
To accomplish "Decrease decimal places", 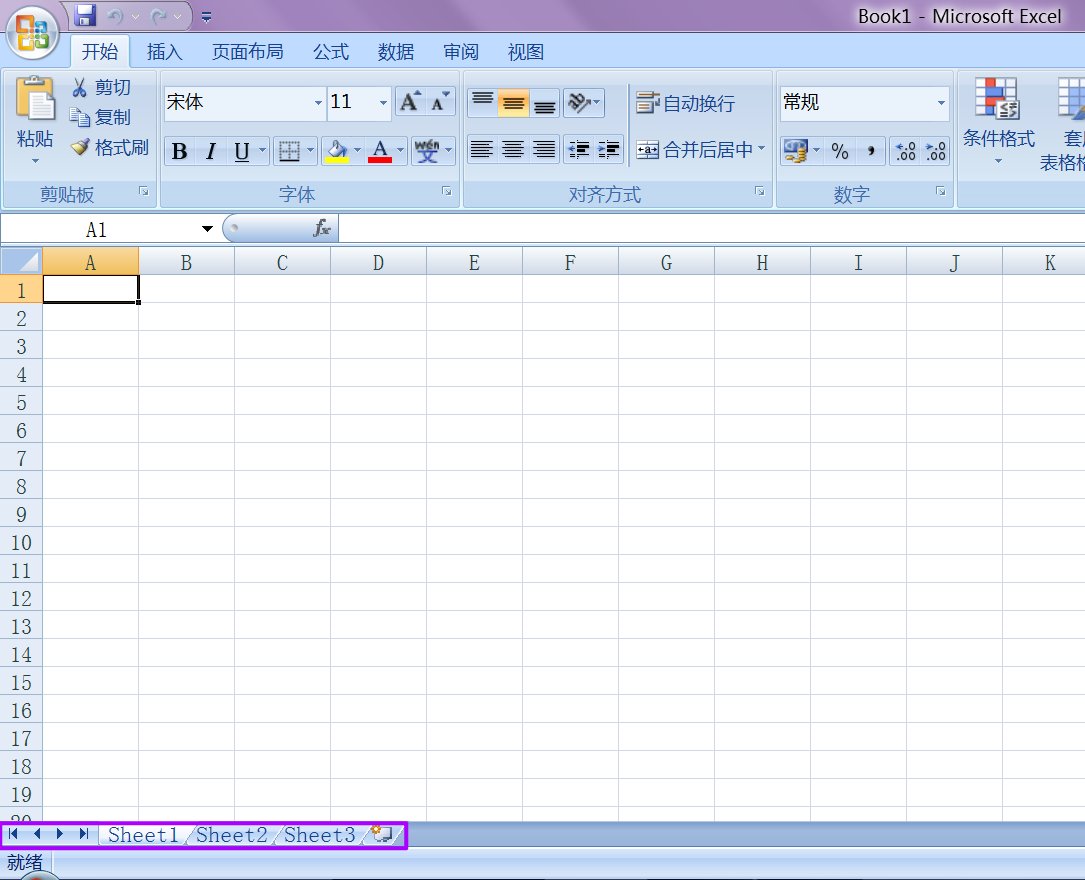I will (936, 151).
